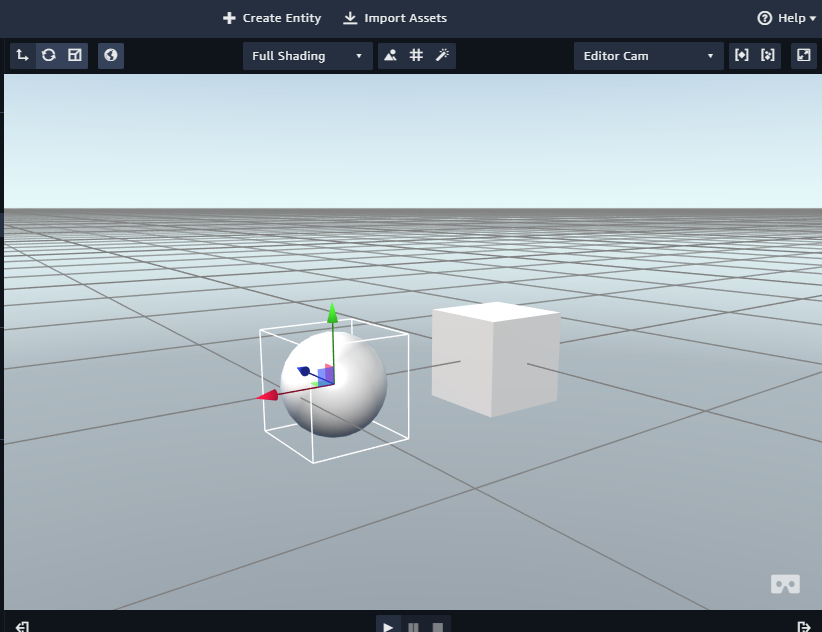This screenshot has width=822, height=632.
Task: Toggle world/local coordinate globe icon
Action: tap(111, 55)
